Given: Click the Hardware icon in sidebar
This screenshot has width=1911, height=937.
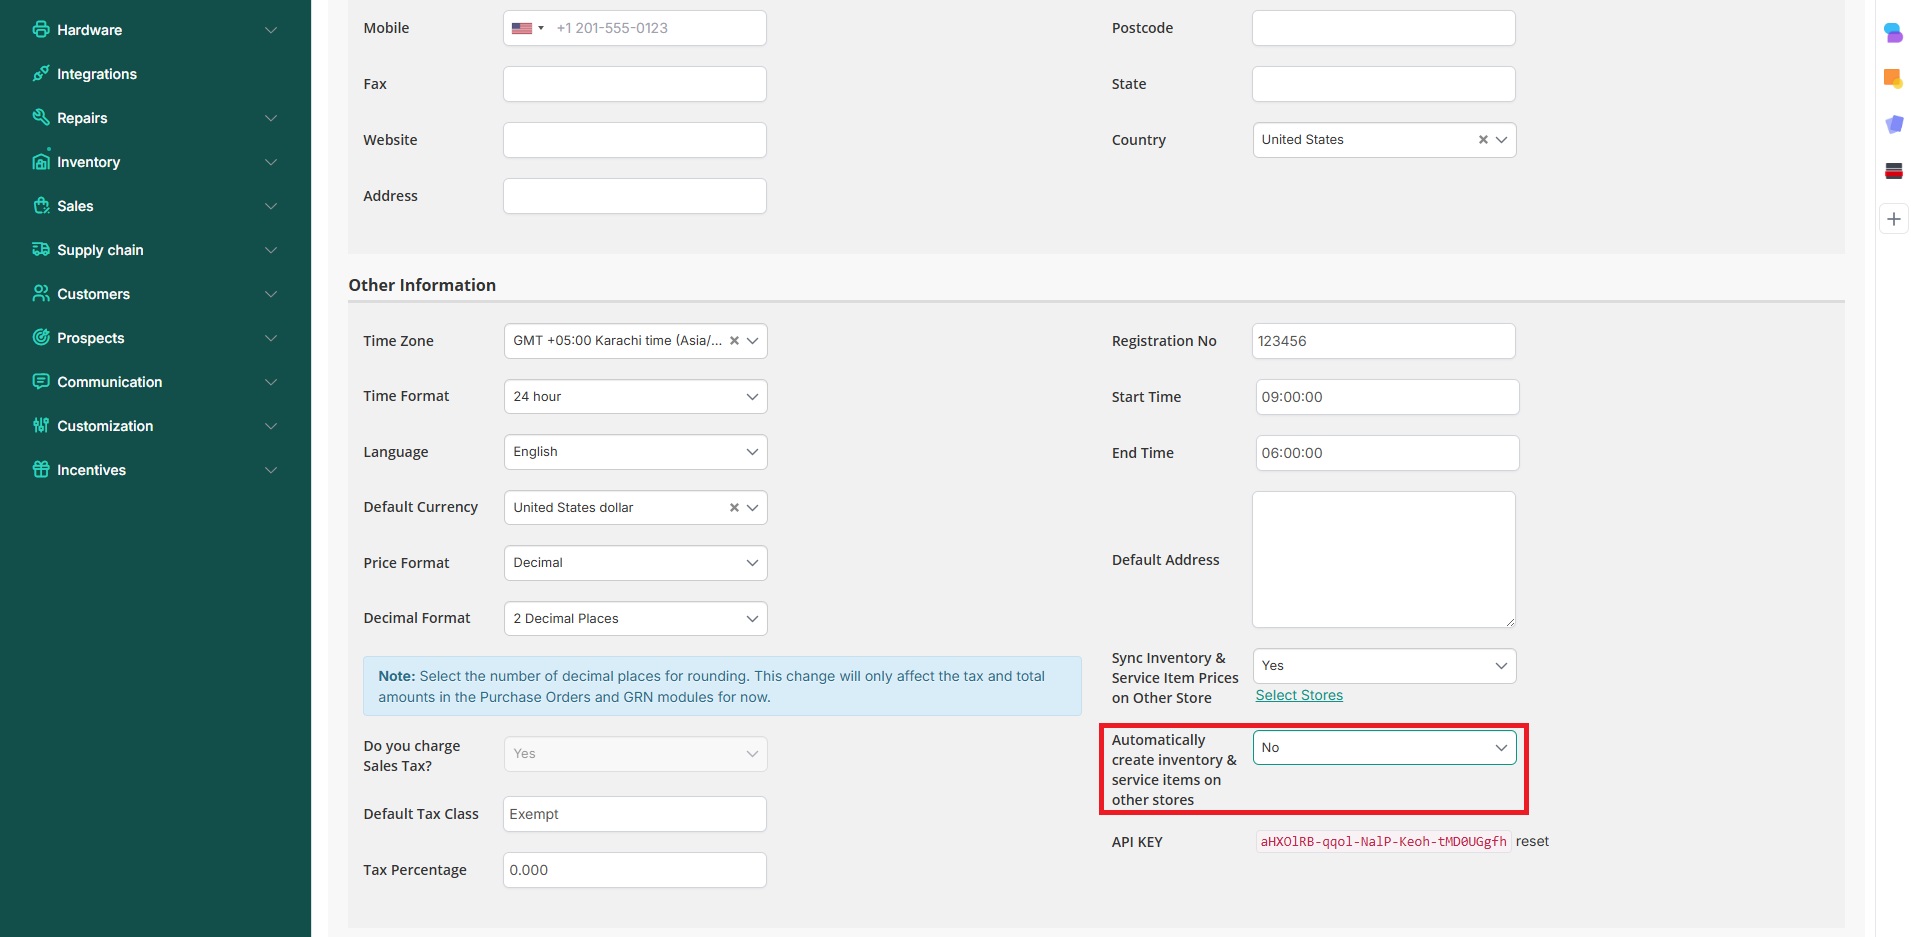Looking at the screenshot, I should (41, 30).
